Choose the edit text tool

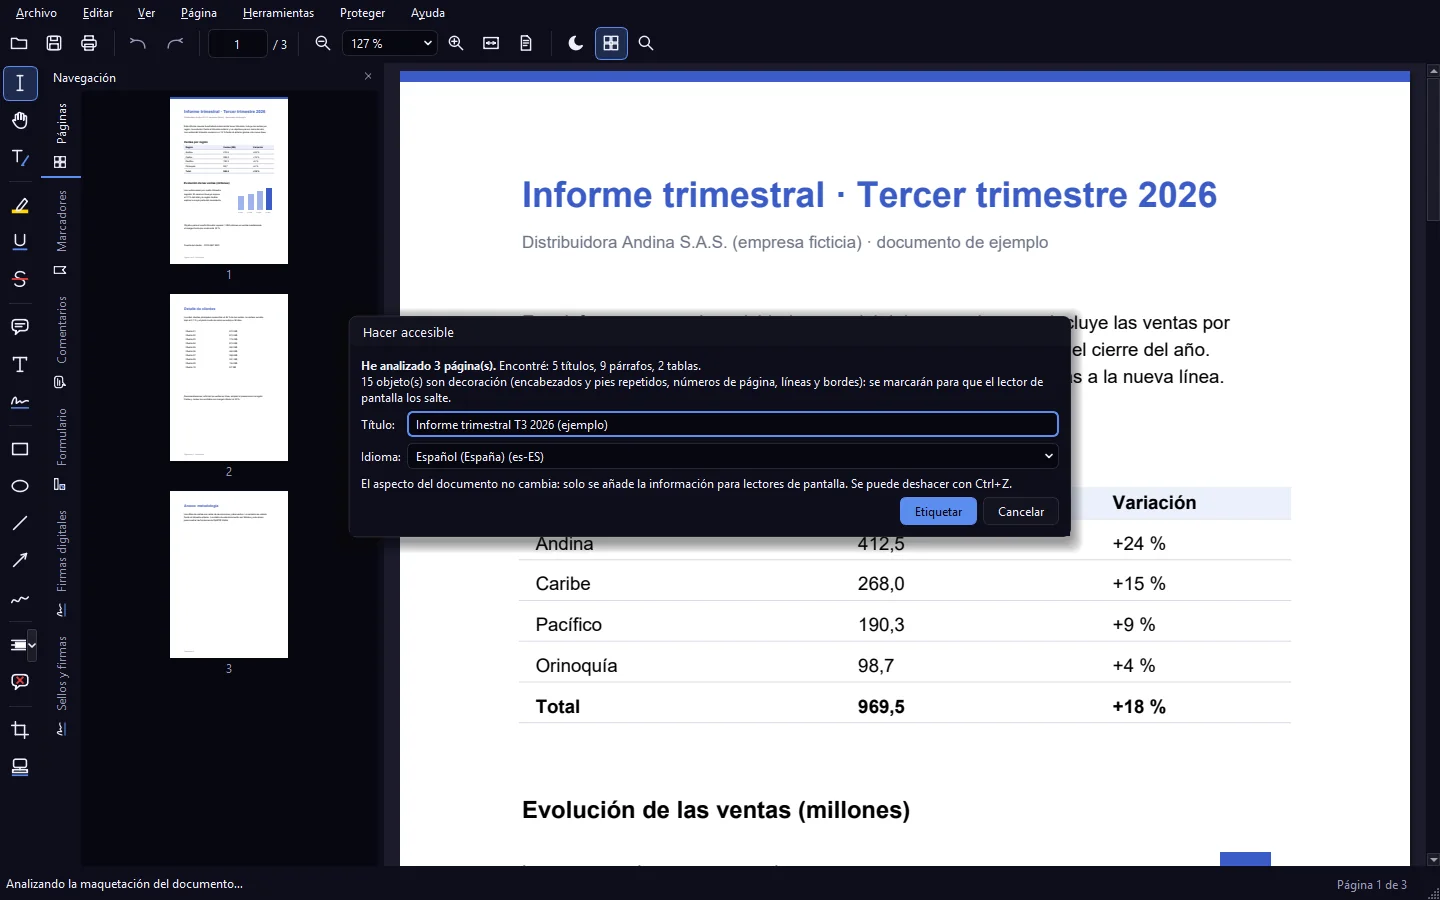coord(20,158)
